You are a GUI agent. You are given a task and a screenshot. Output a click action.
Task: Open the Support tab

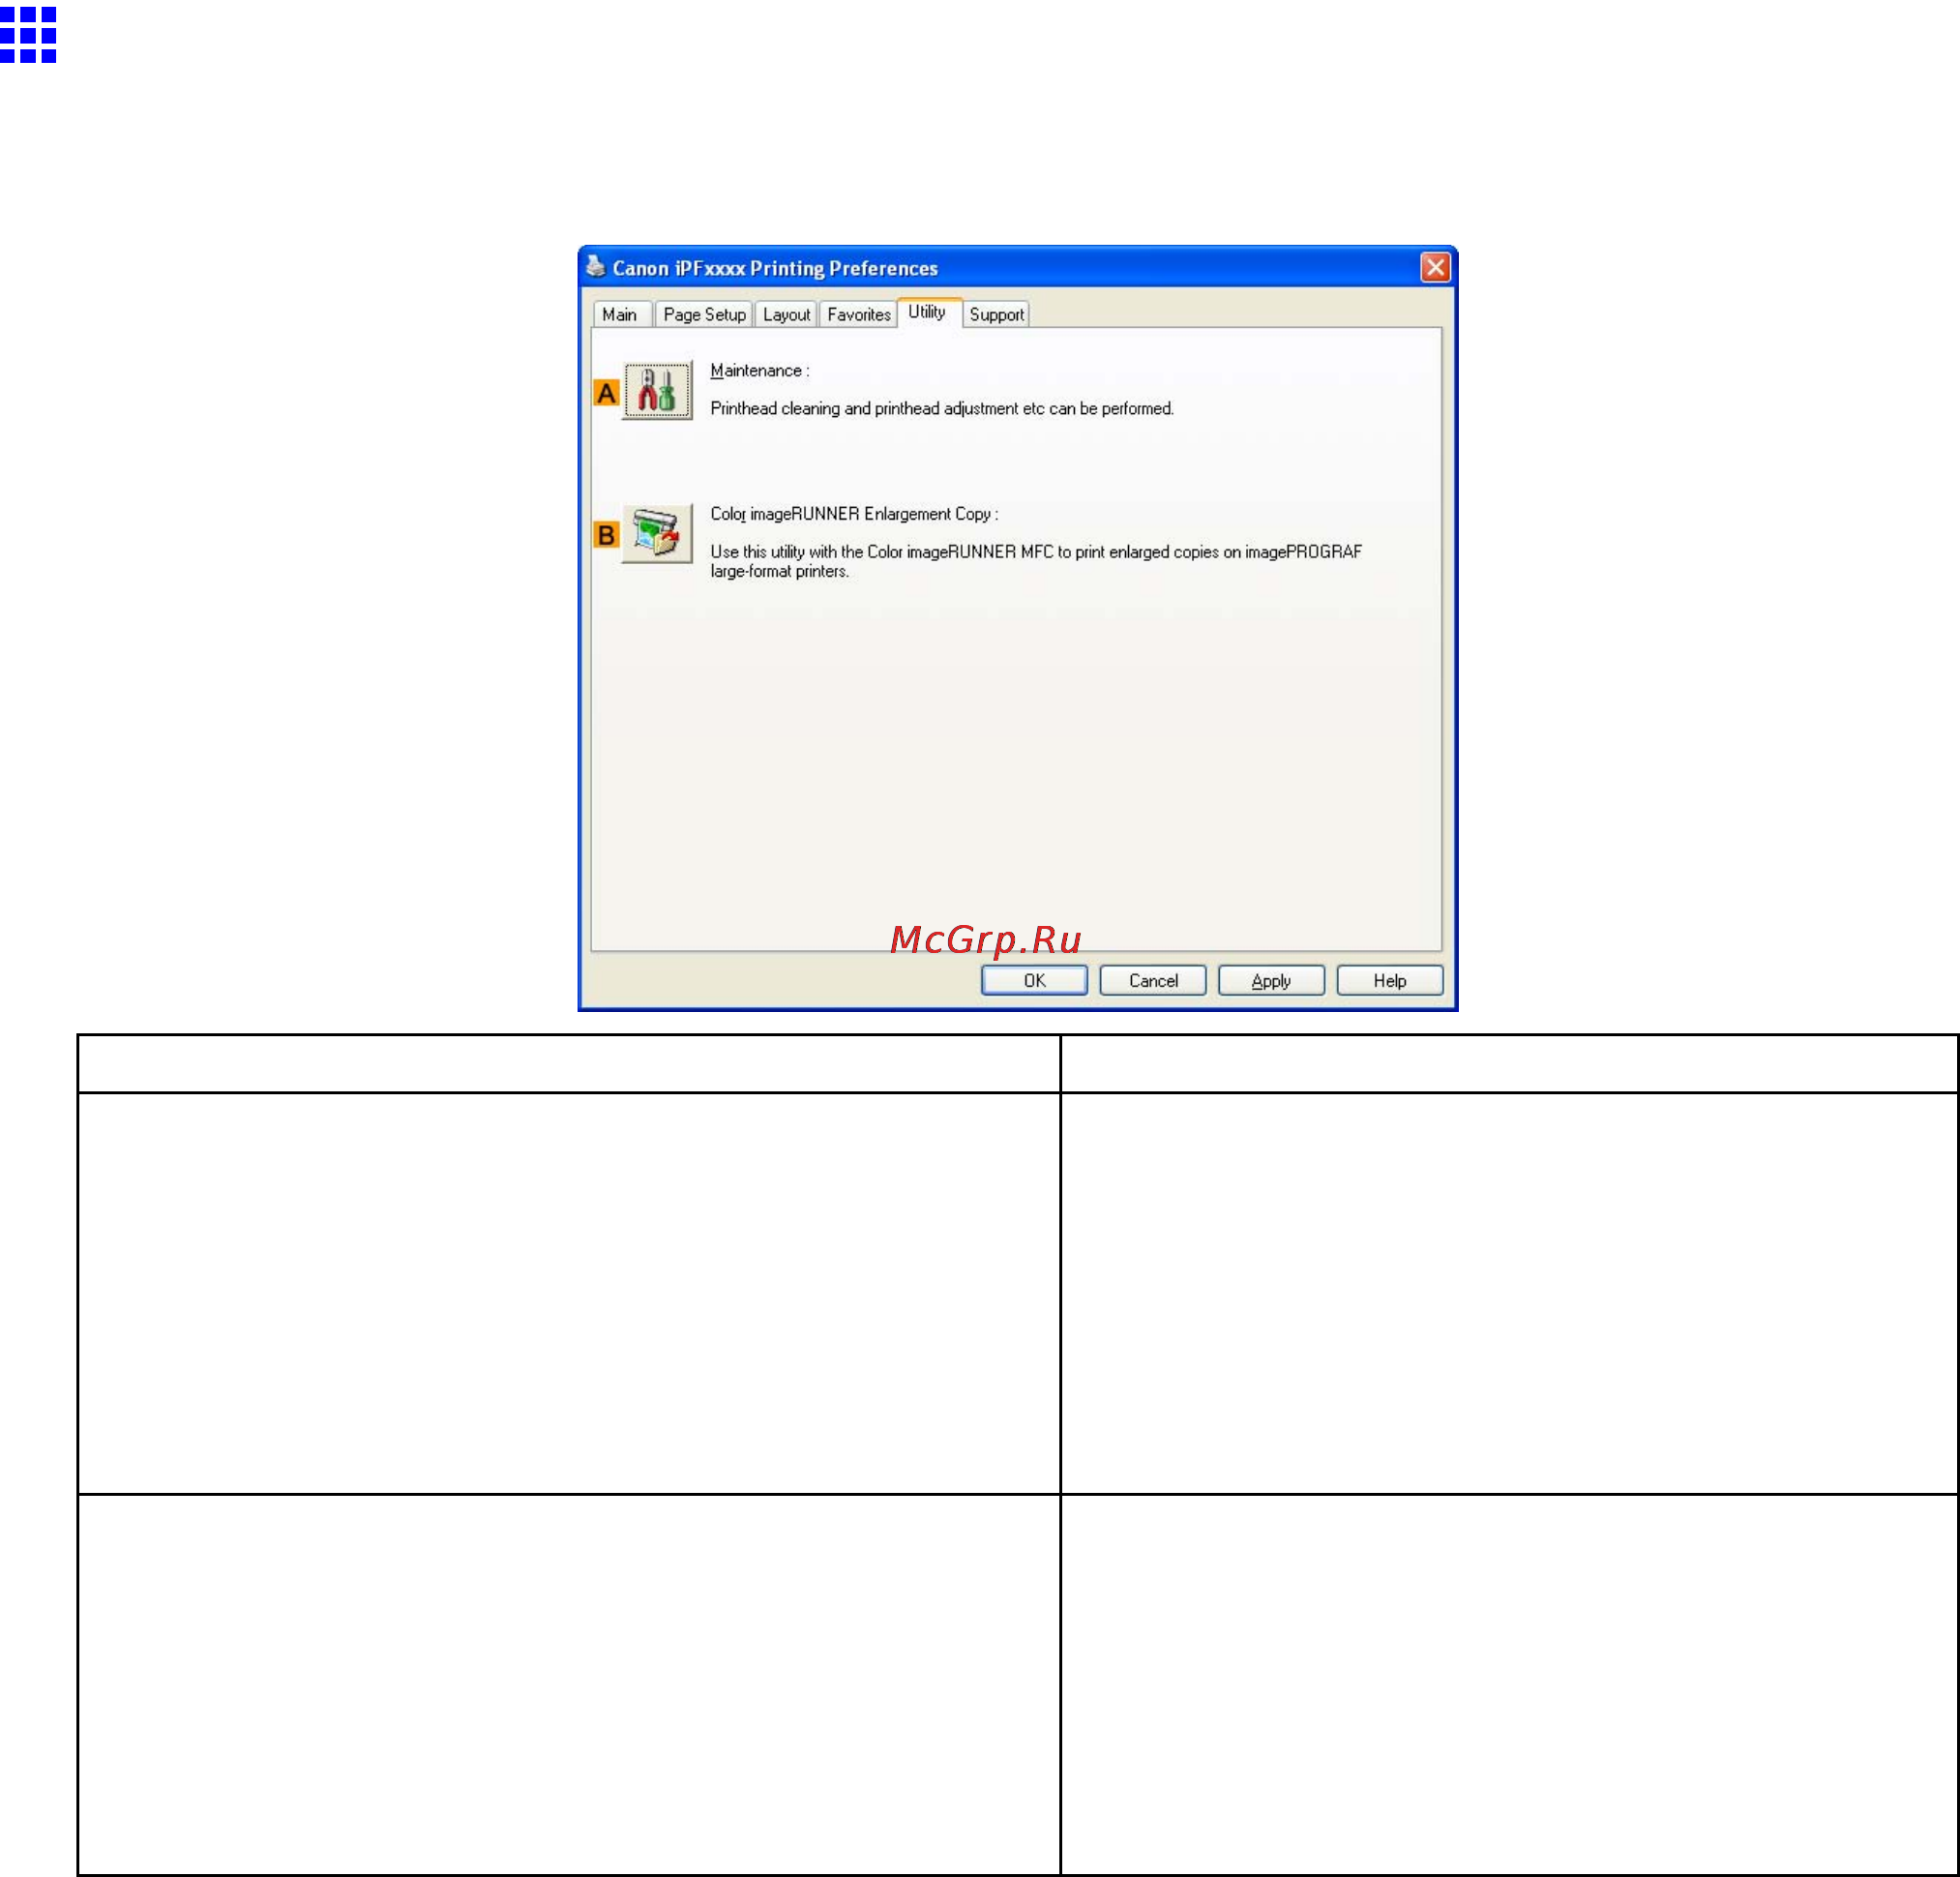click(996, 314)
